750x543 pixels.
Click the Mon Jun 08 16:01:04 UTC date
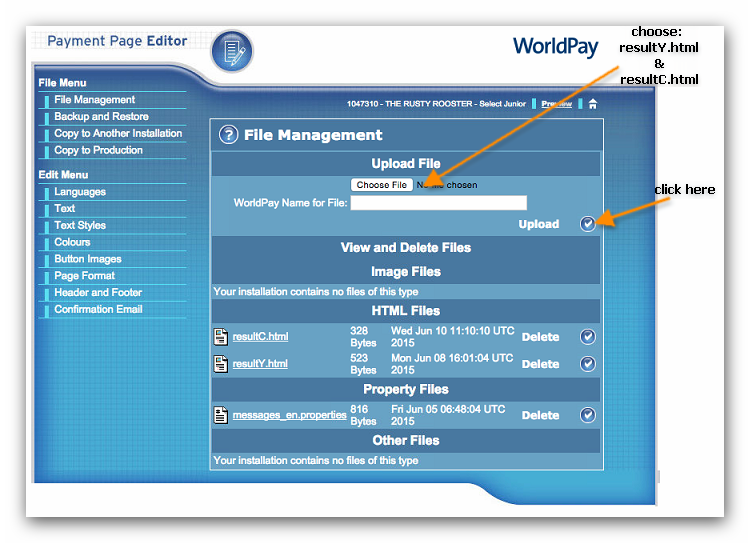[x=452, y=364]
